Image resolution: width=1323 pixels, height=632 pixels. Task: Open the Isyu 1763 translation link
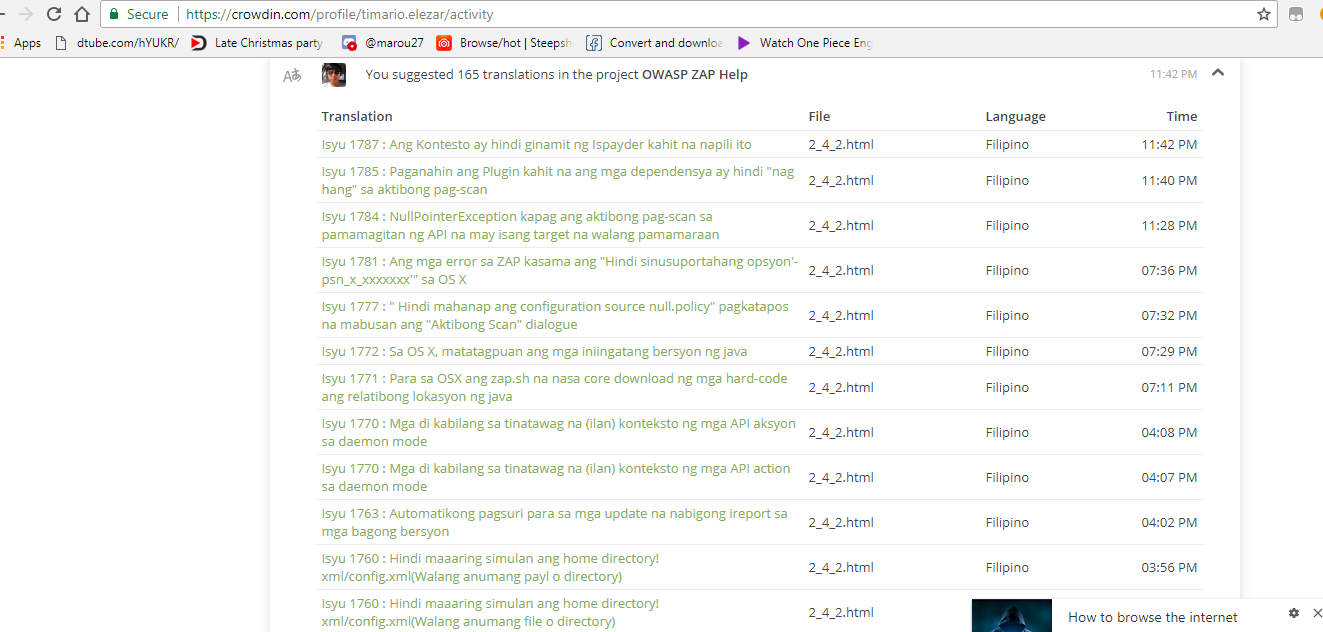coord(554,522)
